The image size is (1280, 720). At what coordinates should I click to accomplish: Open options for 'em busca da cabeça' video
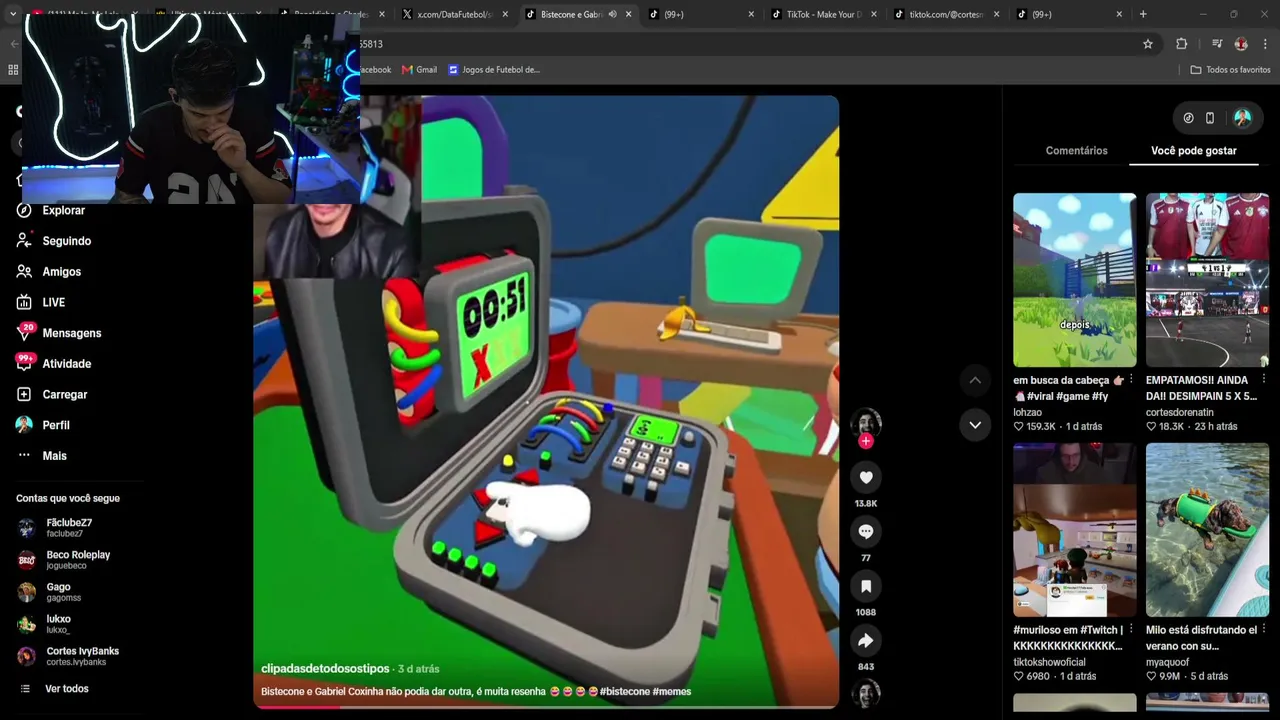pyautogui.click(x=1131, y=380)
